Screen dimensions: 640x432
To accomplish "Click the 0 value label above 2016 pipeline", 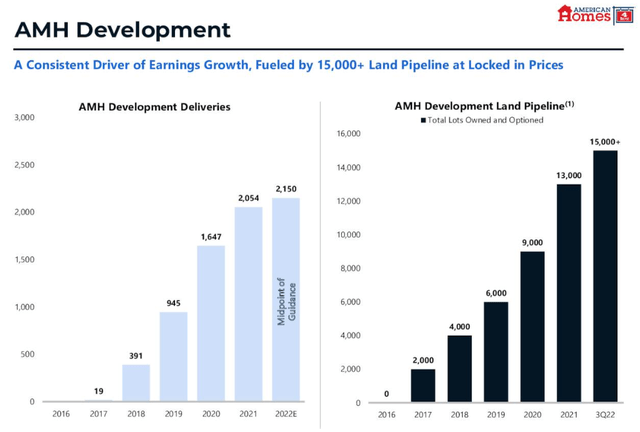I will (387, 394).
